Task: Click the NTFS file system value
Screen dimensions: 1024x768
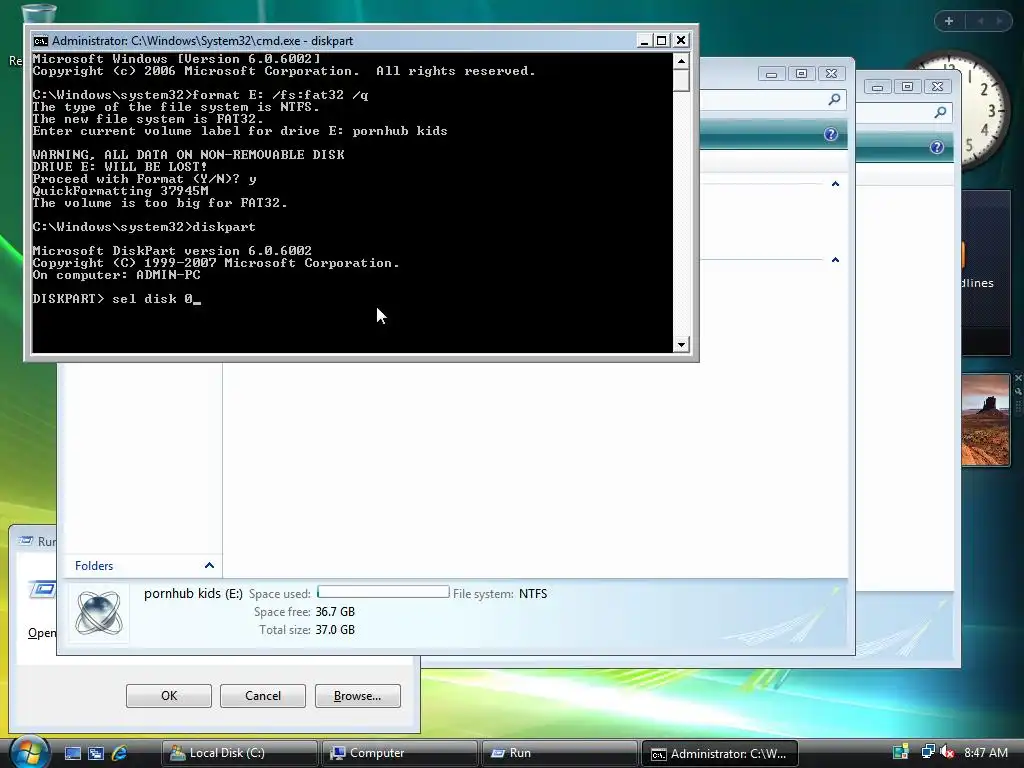Action: 533,594
